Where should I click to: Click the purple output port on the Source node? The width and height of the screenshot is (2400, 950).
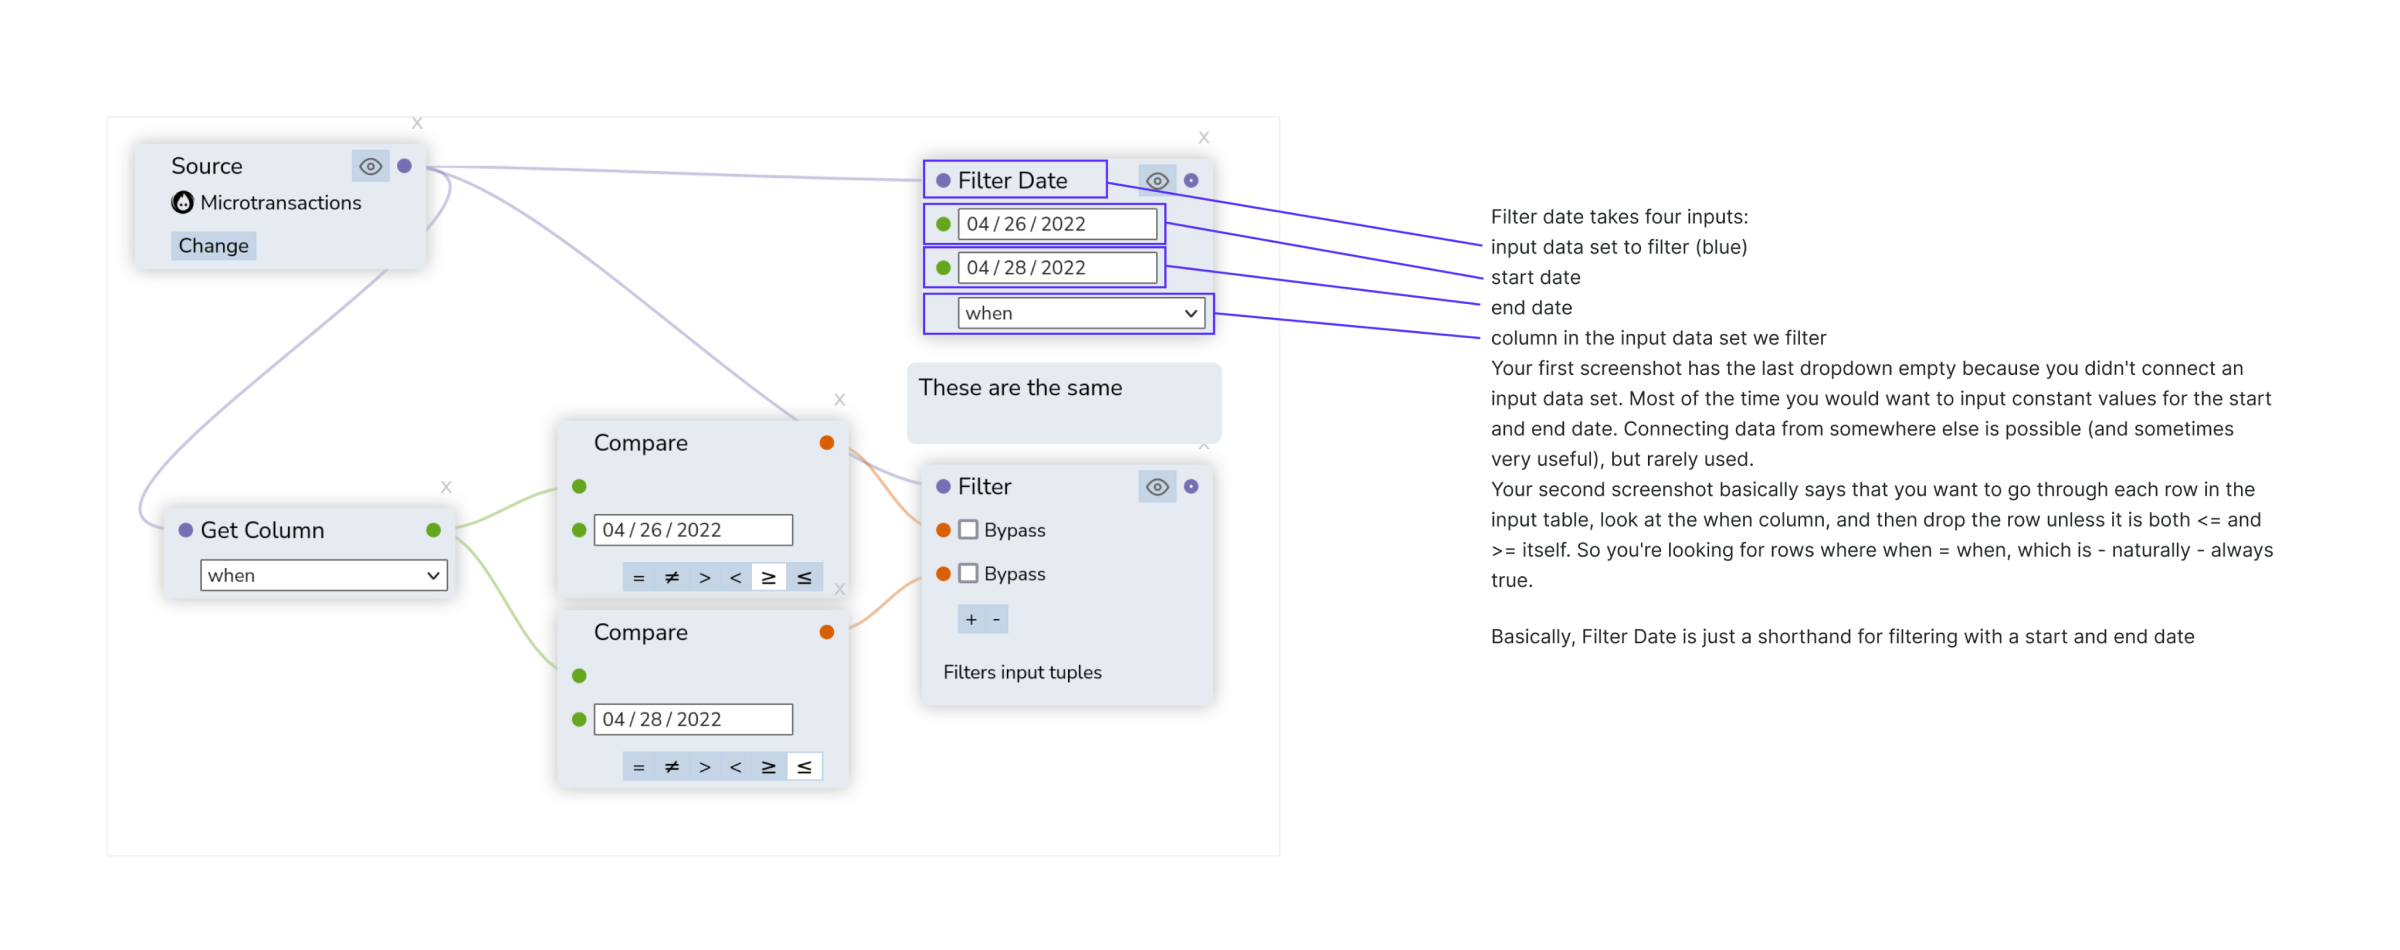[x=405, y=166]
